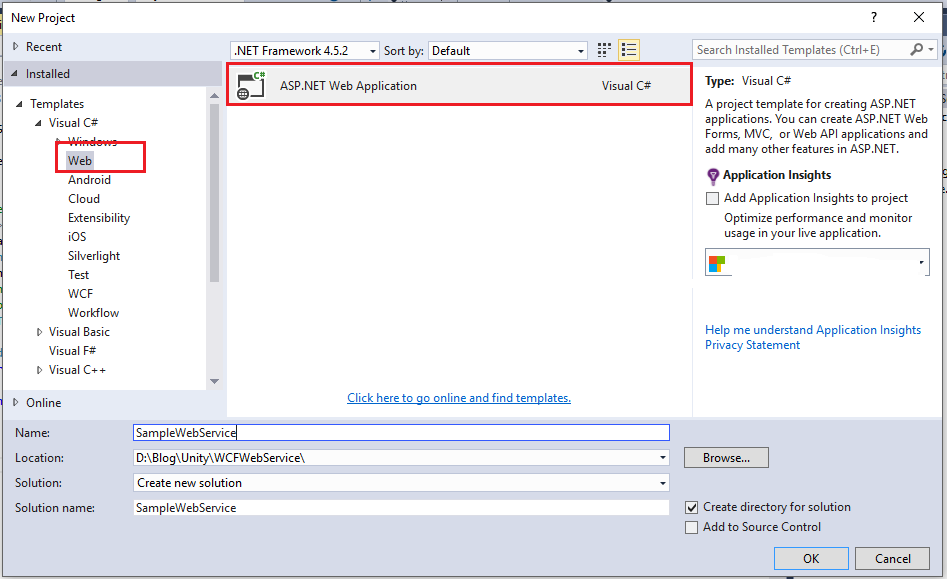The height and width of the screenshot is (579, 947).
Task: Switch to small icons grid view
Action: tap(604, 50)
